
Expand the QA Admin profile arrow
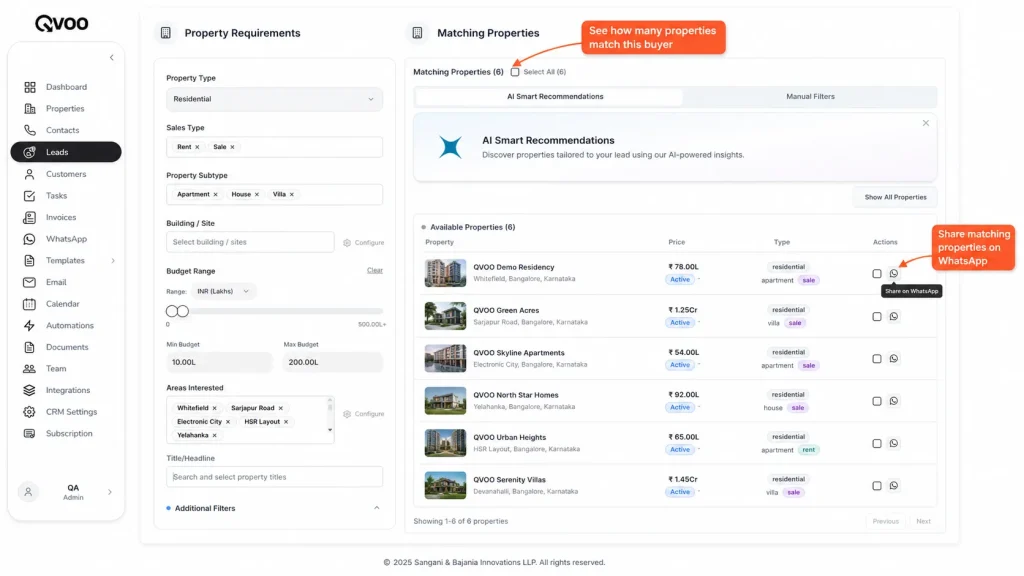pyautogui.click(x=110, y=492)
